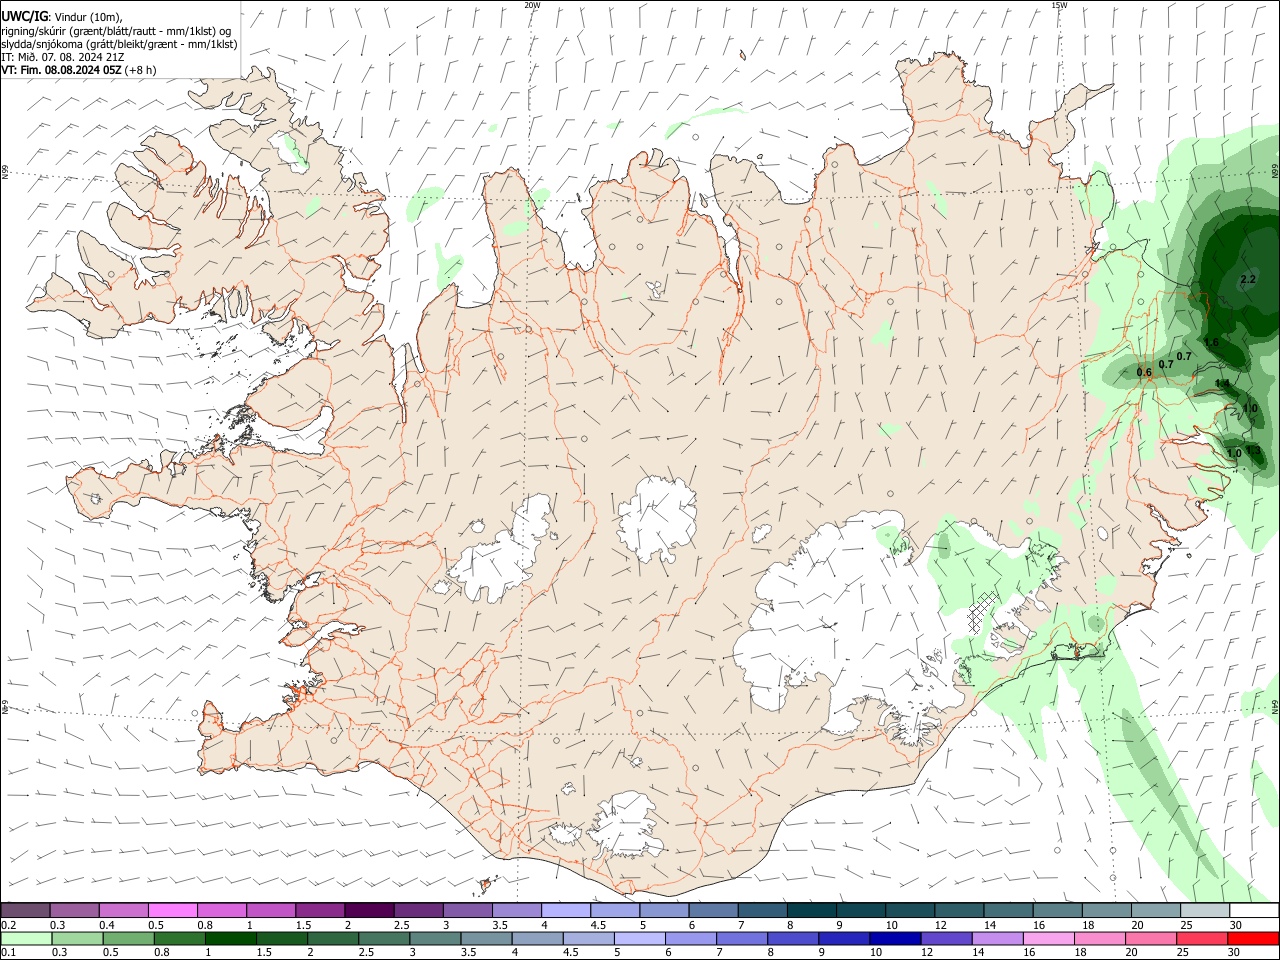Click the '20W' longitude label at top
Image resolution: width=1280 pixels, height=960 pixels.
(x=532, y=5)
